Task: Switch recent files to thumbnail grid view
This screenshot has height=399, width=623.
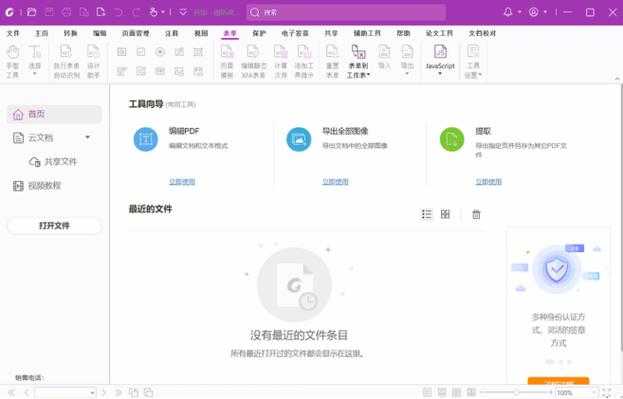Action: click(445, 214)
